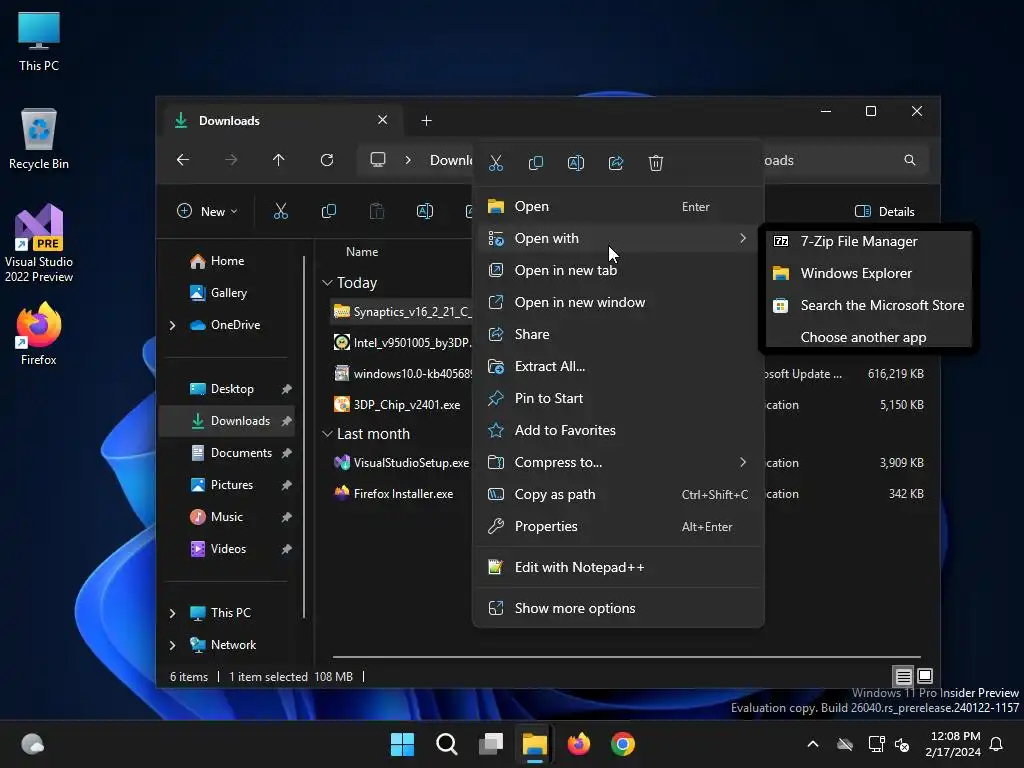Select VisualStudioSetup.exe file
The width and height of the screenshot is (1024, 768).
[x=402, y=463]
